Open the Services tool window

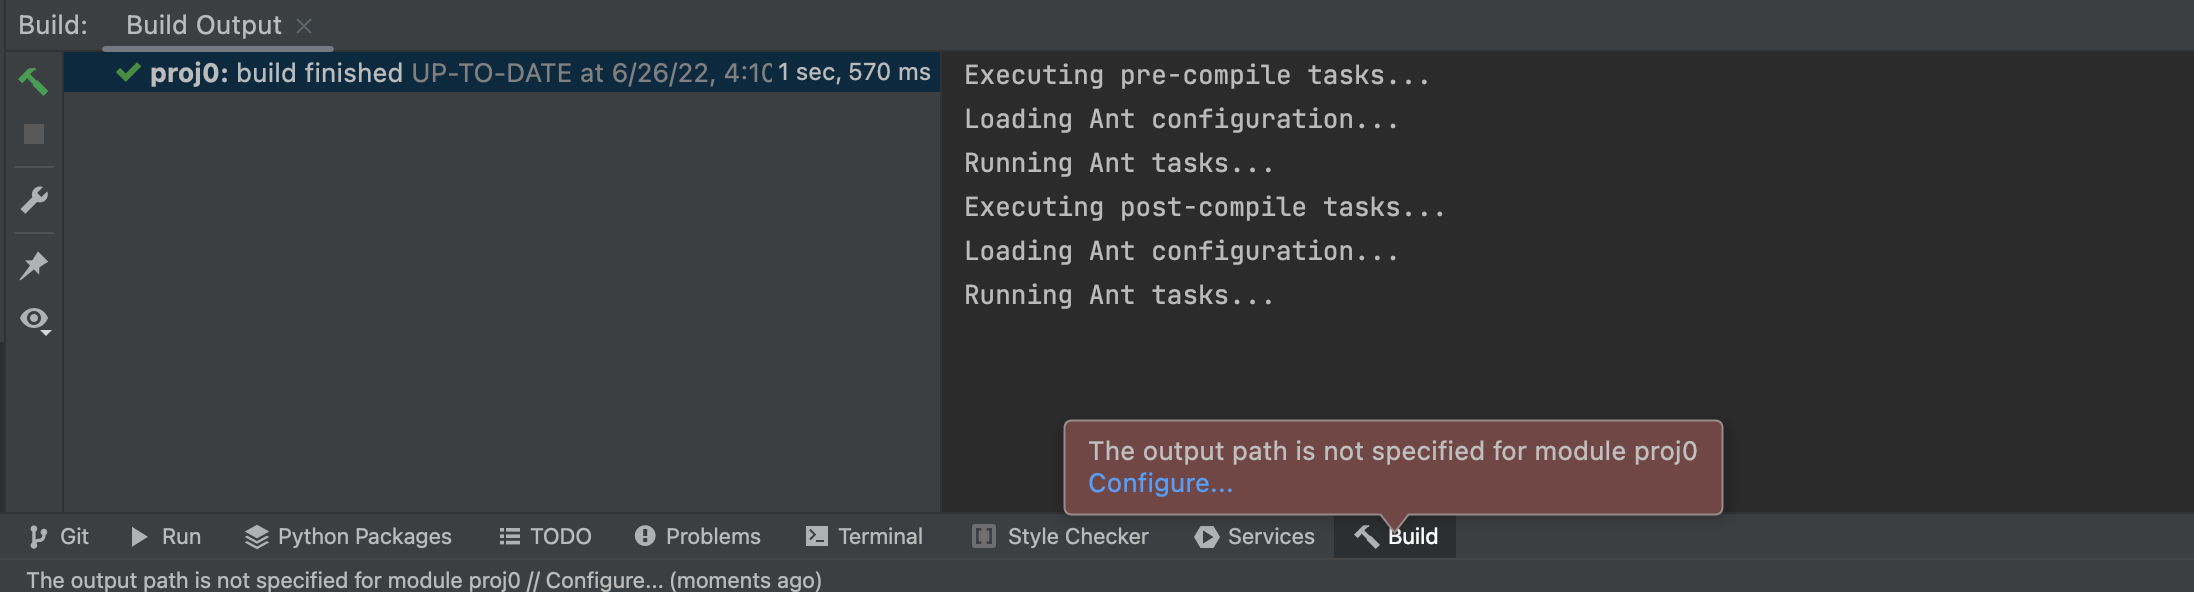(x=1254, y=537)
